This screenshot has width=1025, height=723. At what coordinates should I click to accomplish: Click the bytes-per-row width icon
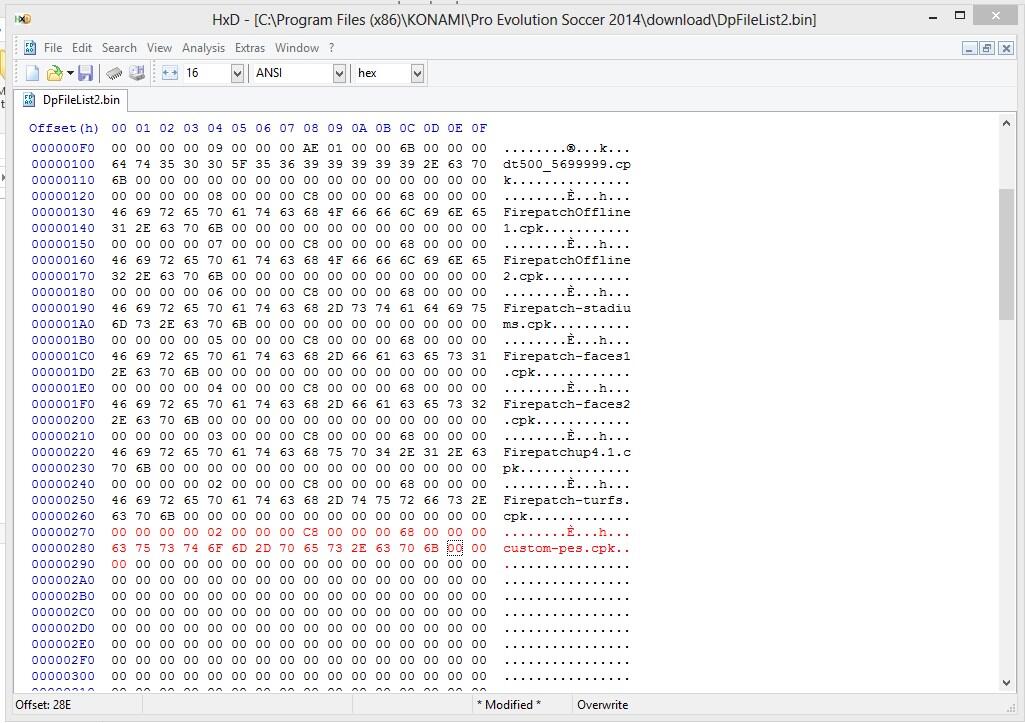[170, 73]
